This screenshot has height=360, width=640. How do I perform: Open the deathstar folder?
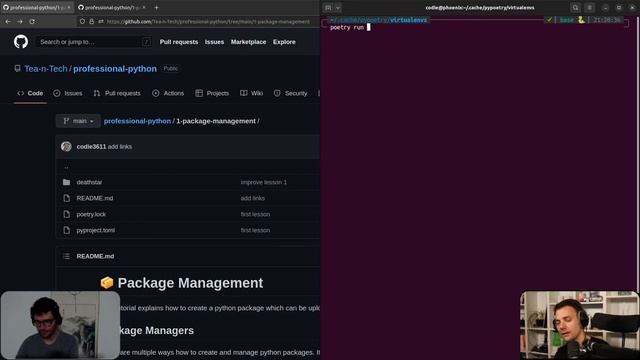point(89,182)
